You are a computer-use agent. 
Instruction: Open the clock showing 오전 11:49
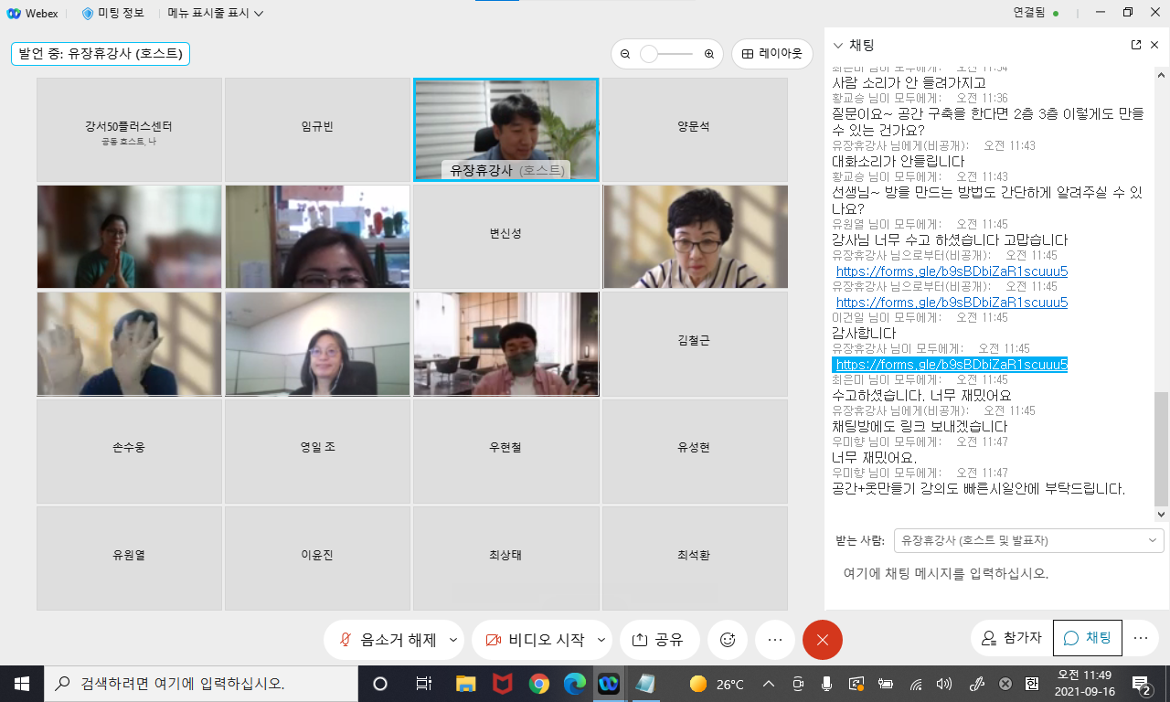pyautogui.click(x=1084, y=683)
